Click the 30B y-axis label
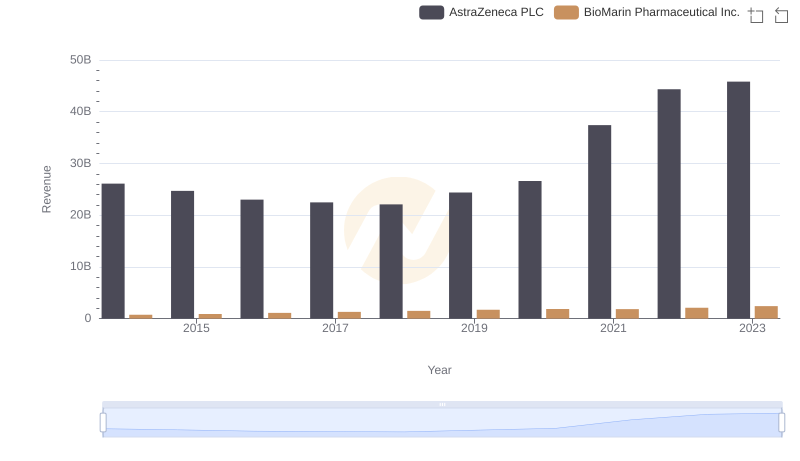This screenshot has height=461, width=800. 81,163
